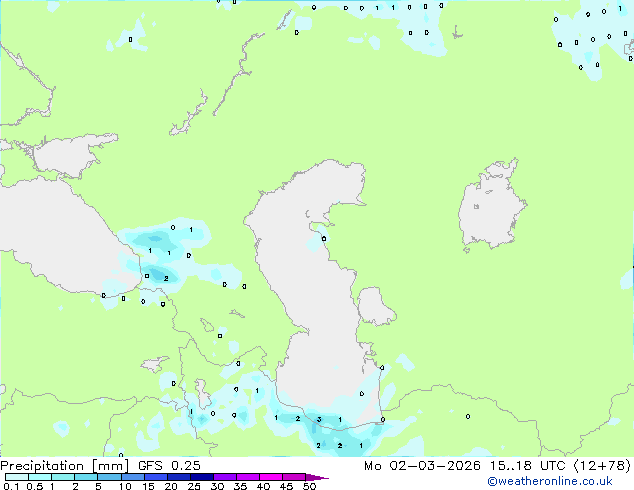Click the '25' legend scale label
The image size is (634, 490).
[x=194, y=486]
